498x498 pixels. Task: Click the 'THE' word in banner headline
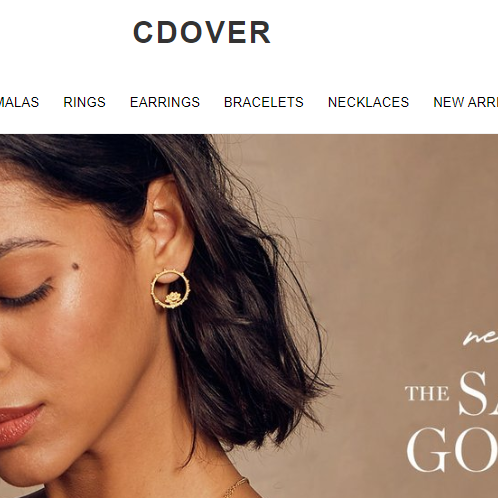pyautogui.click(x=427, y=394)
